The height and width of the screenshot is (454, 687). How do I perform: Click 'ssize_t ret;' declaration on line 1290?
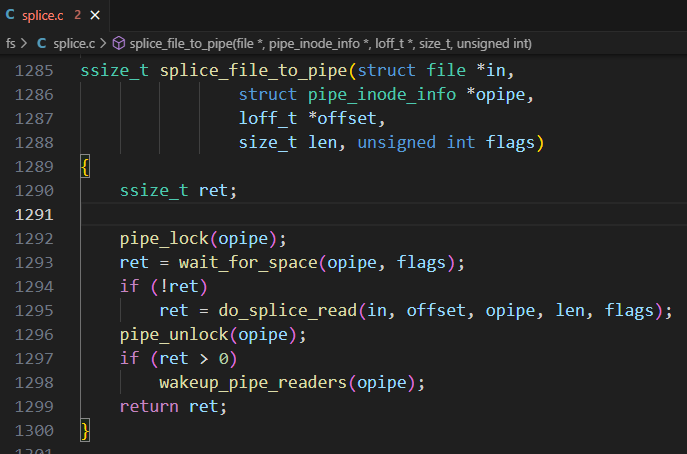tap(178, 191)
